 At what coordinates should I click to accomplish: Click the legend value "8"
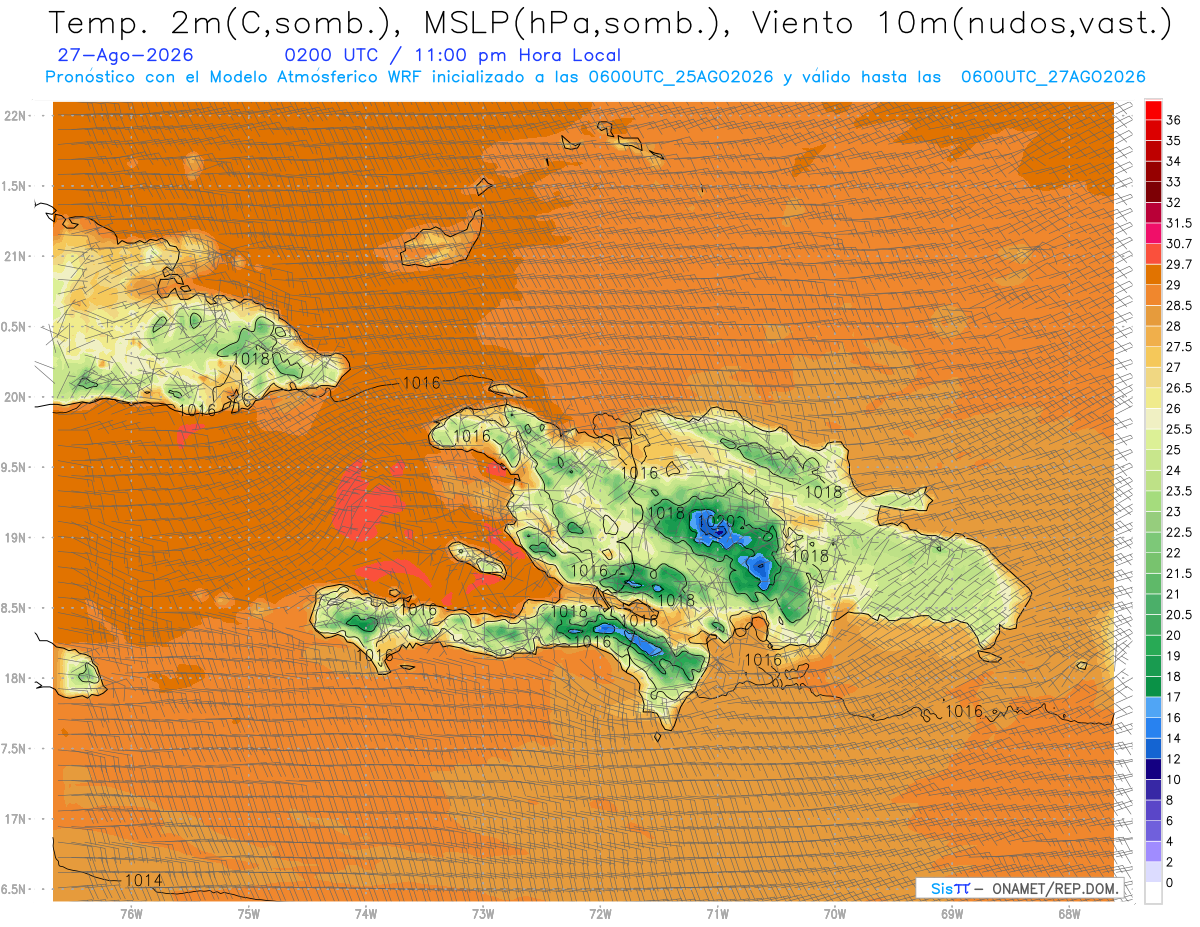point(1170,800)
